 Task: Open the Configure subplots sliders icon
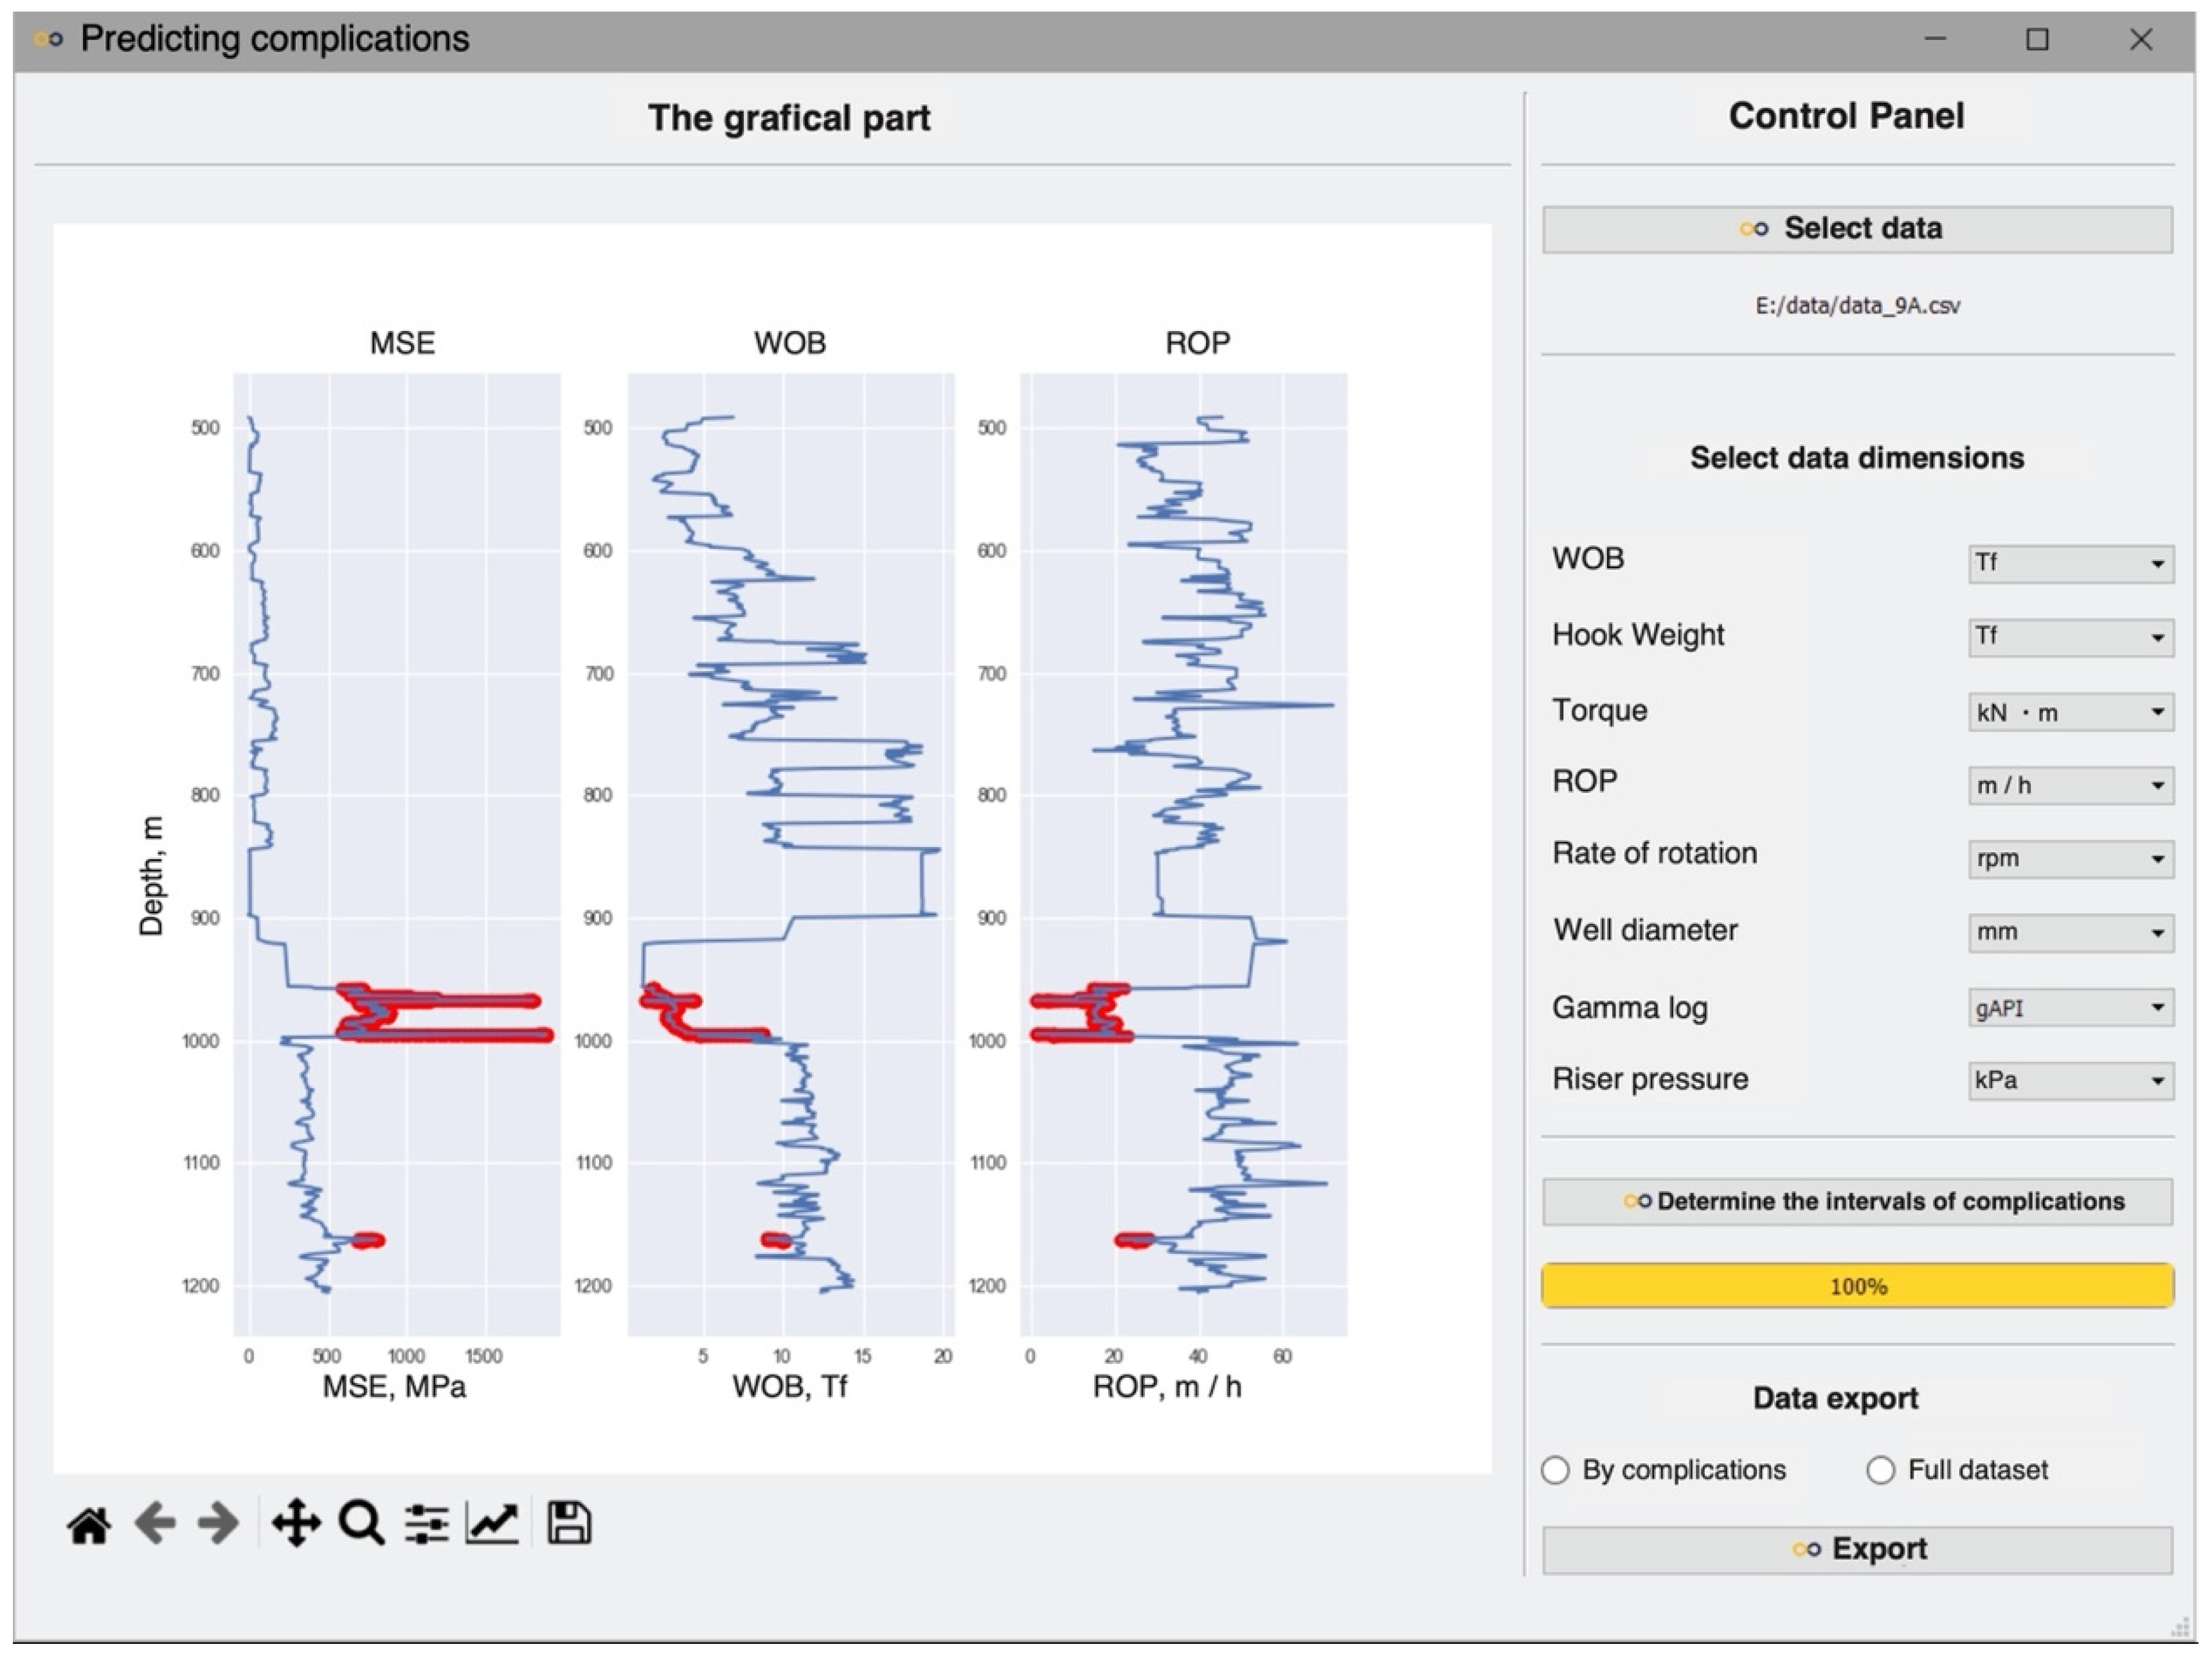(x=427, y=1525)
